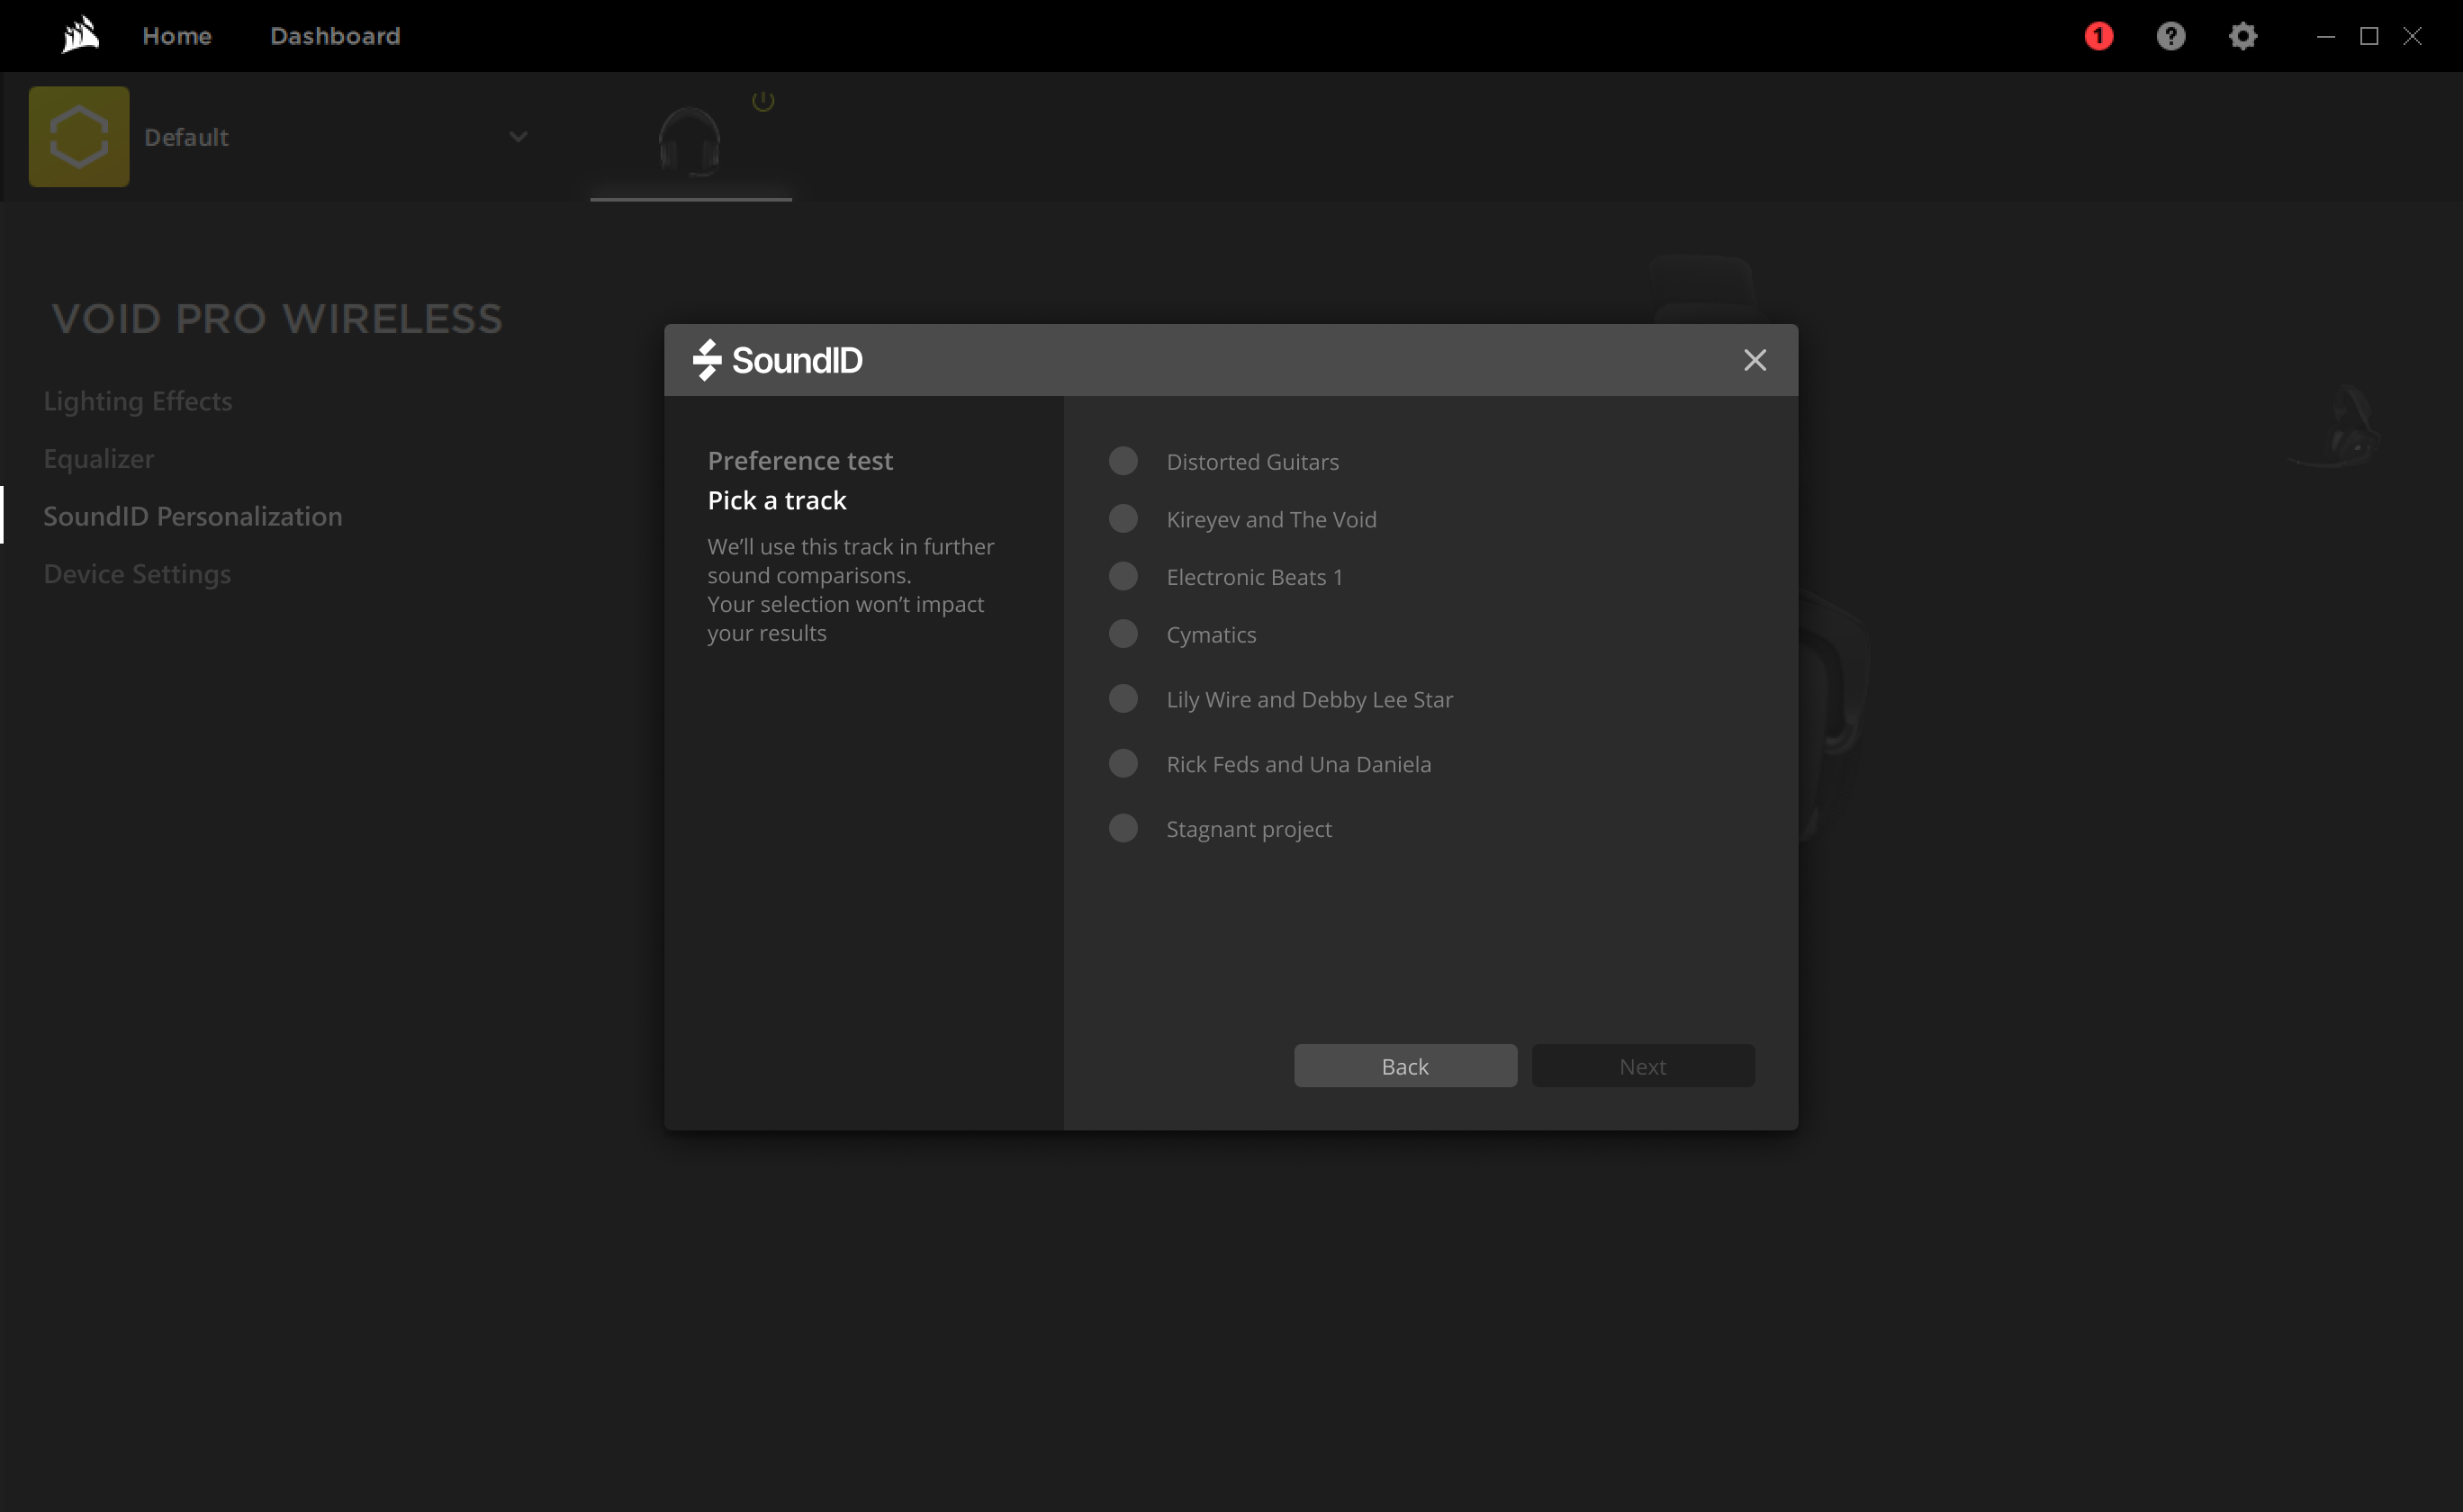Select Lily Wire and Debby Lee Star radio
Screen dimensions: 2463x1512
click(x=1123, y=699)
